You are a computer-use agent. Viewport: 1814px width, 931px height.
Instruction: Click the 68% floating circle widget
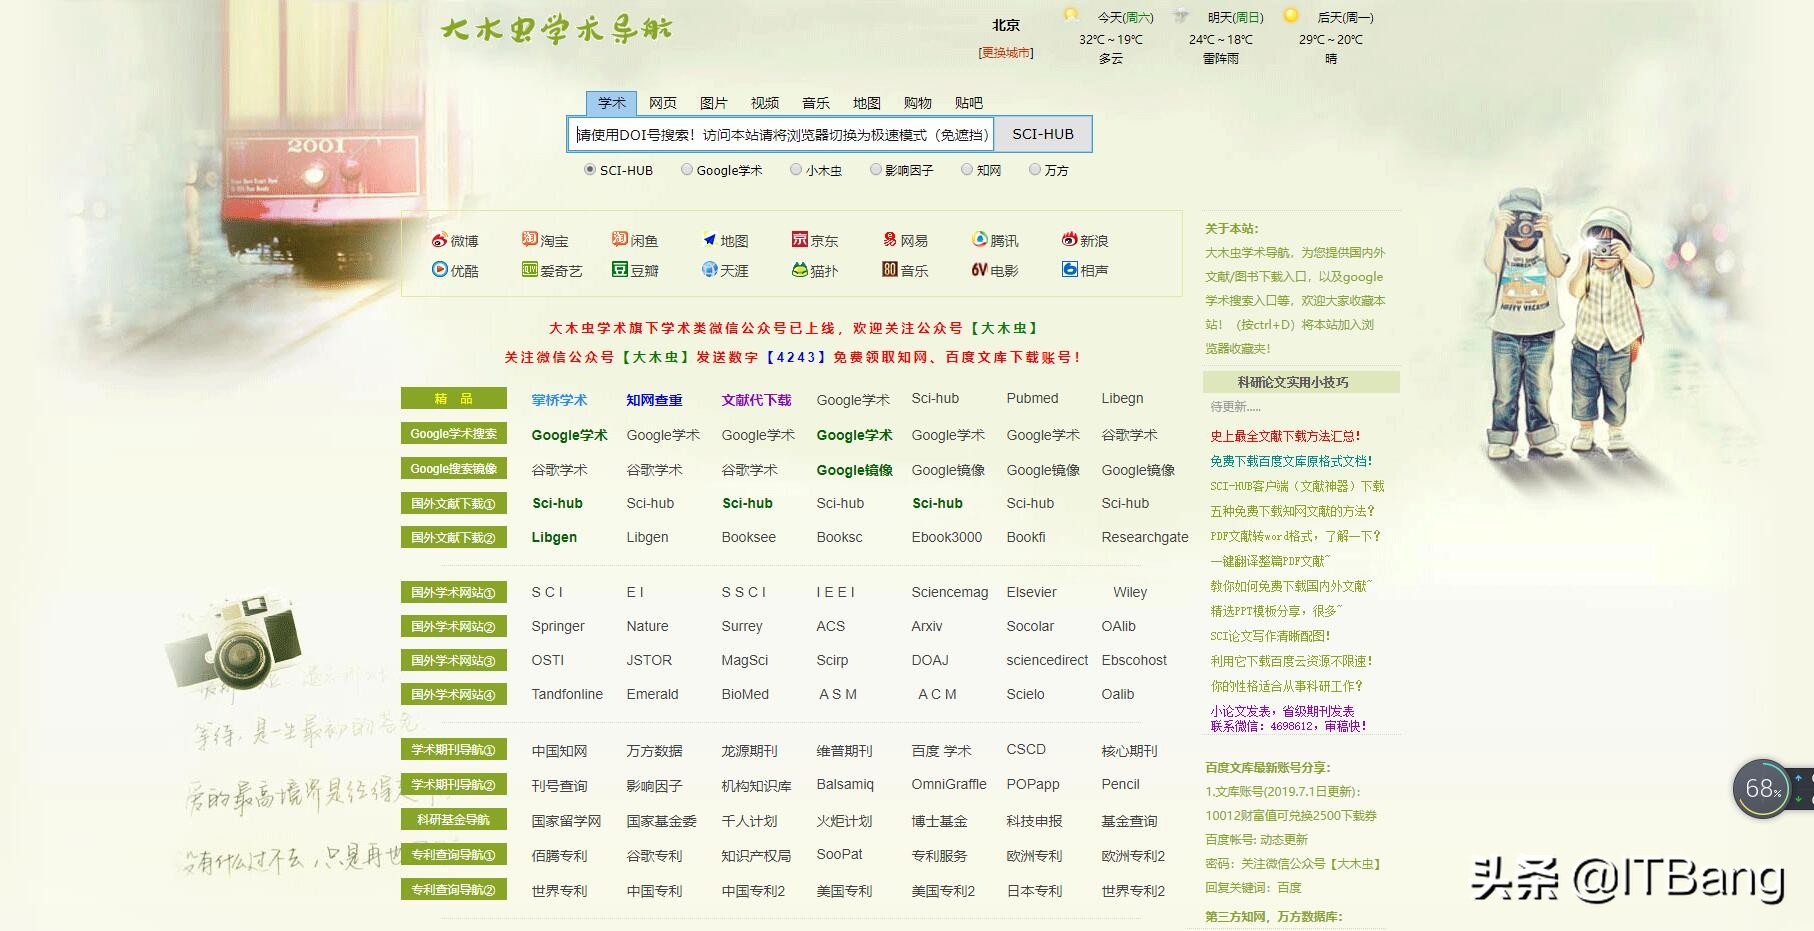pos(1762,789)
